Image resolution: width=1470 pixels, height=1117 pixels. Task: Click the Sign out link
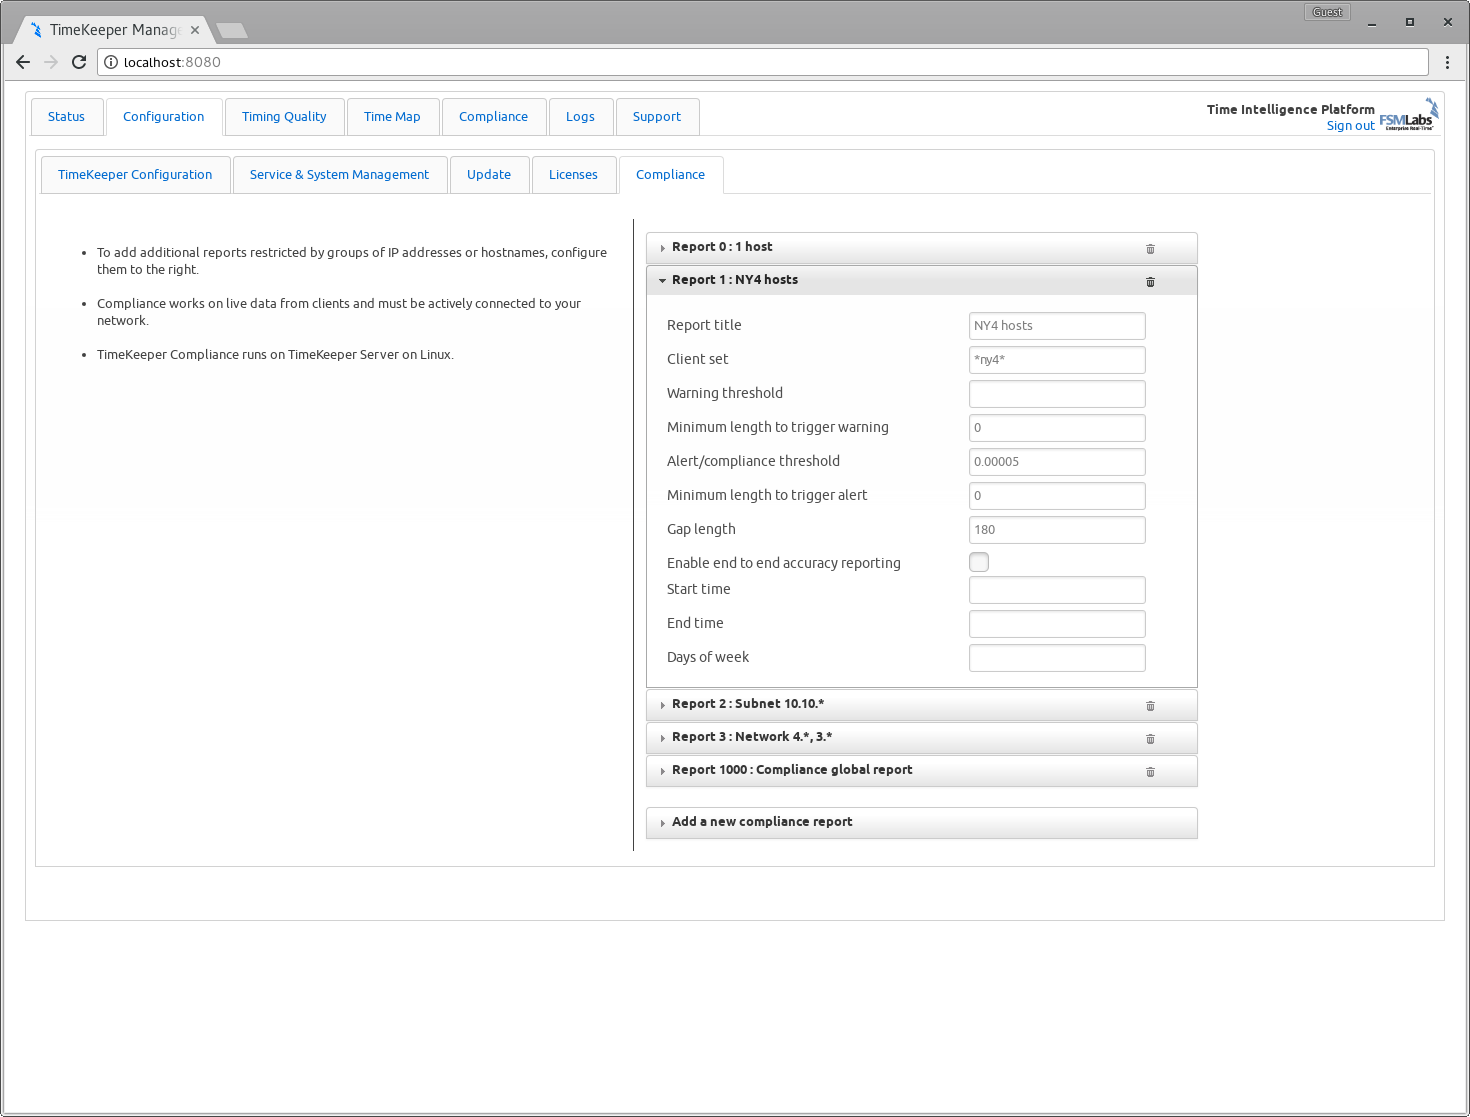point(1350,126)
